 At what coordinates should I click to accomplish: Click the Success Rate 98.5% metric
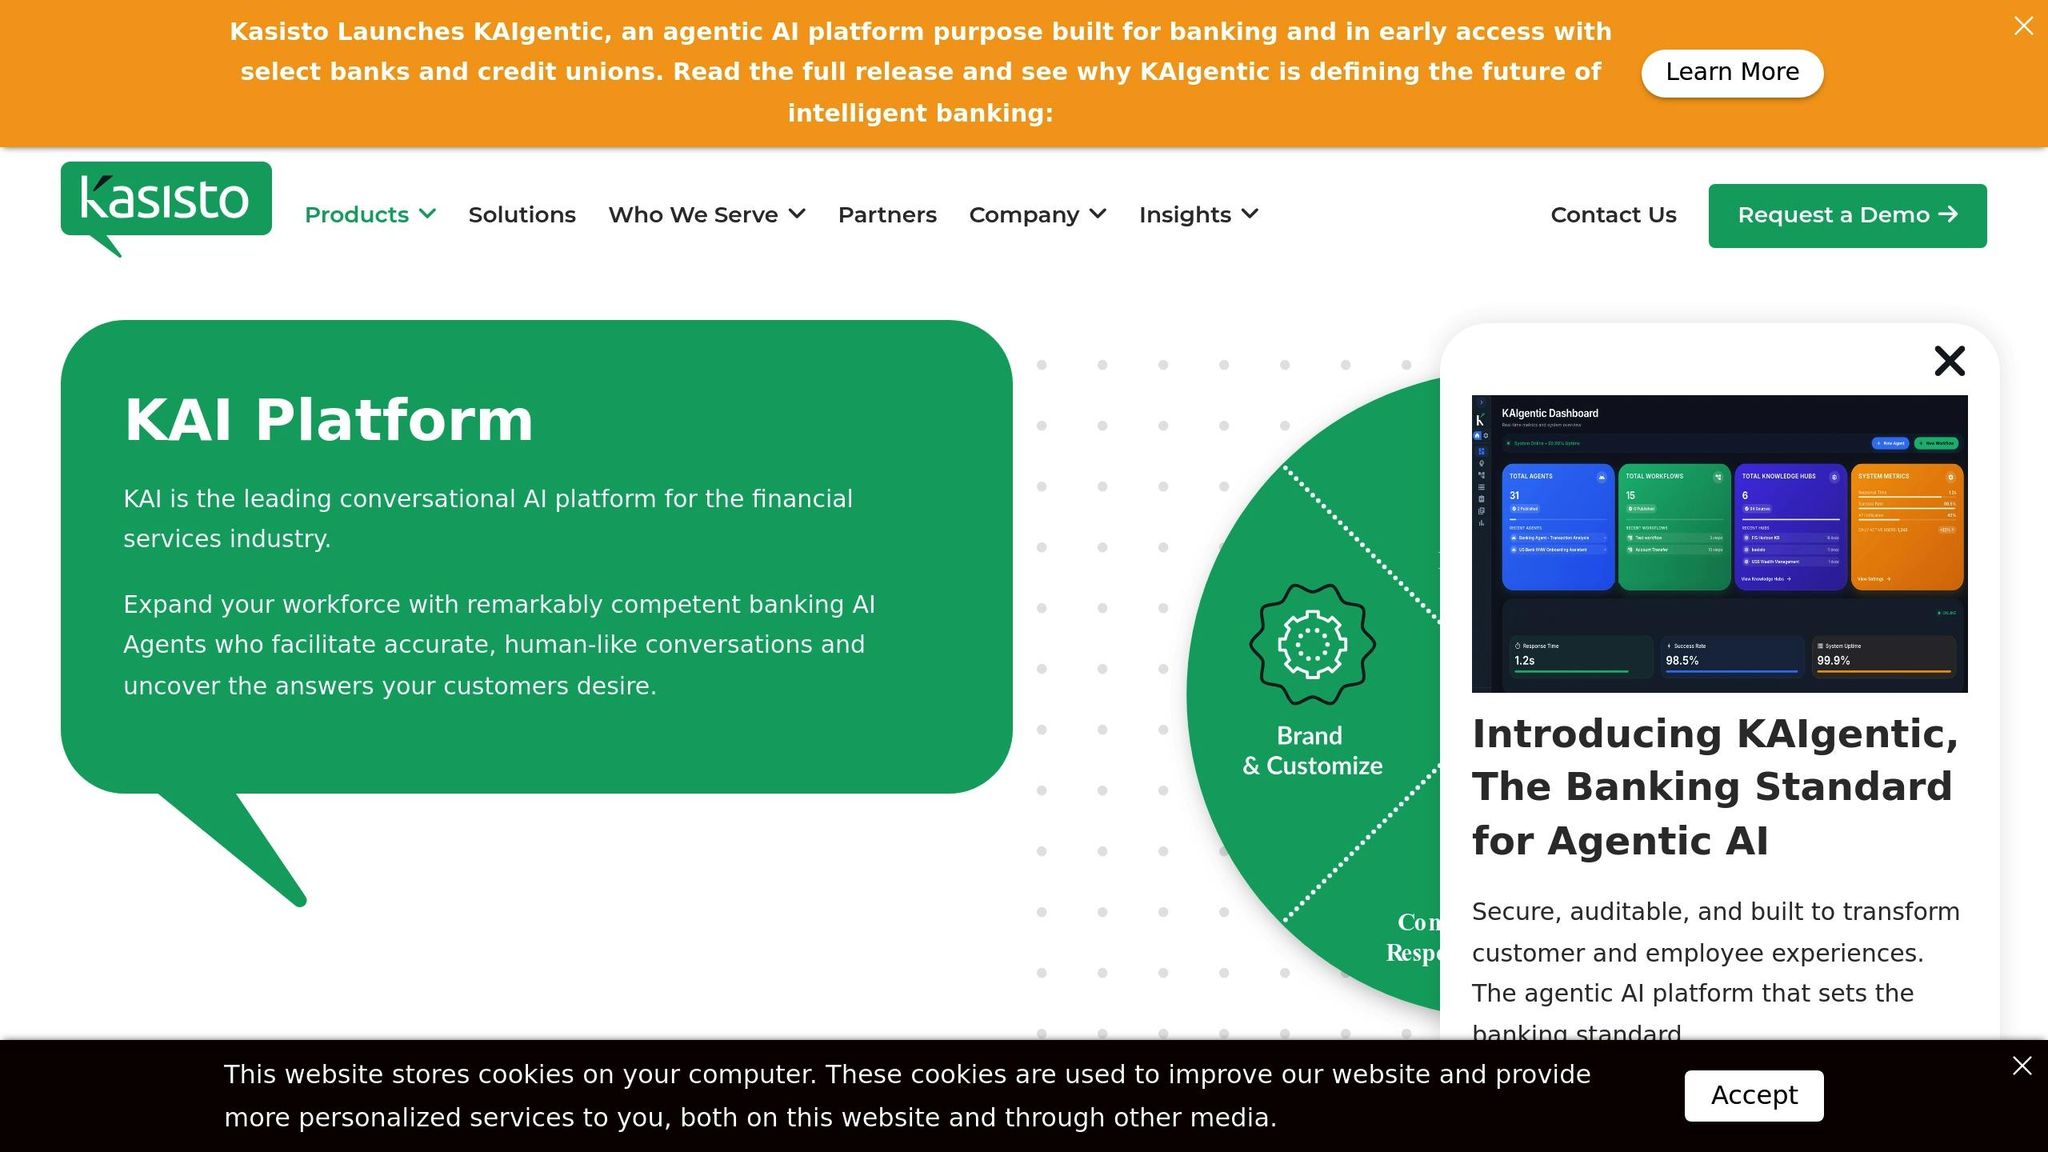pyautogui.click(x=1731, y=656)
